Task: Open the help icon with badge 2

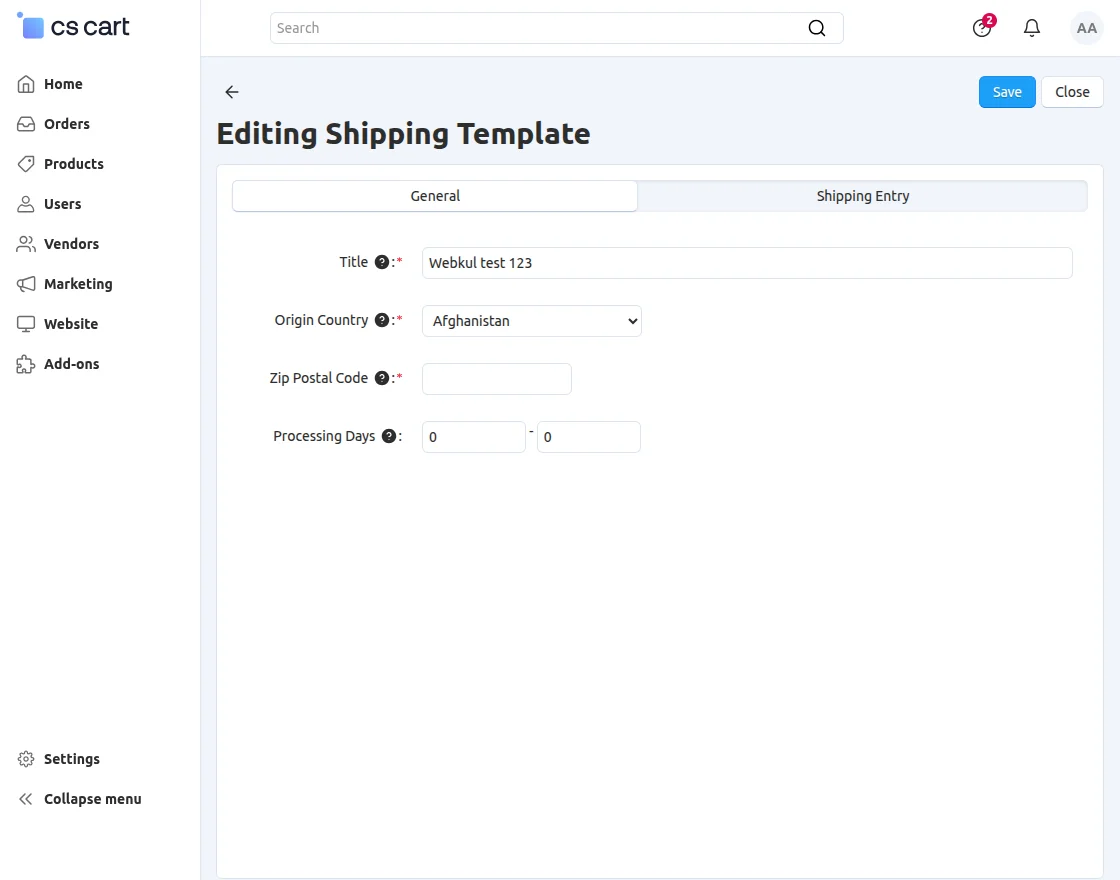Action: point(983,27)
